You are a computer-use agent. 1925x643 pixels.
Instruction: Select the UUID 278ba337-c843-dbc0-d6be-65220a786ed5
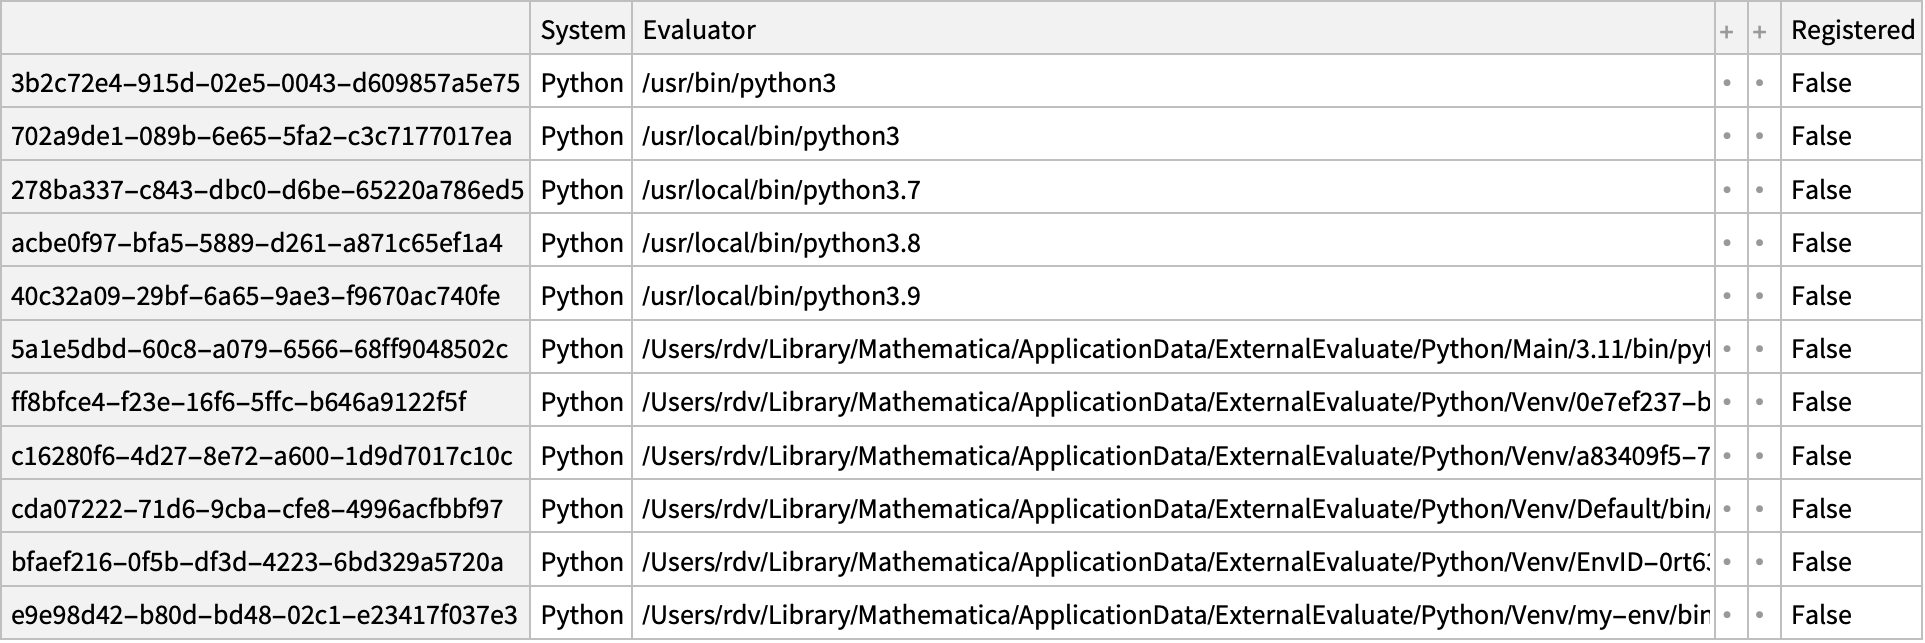coord(267,190)
